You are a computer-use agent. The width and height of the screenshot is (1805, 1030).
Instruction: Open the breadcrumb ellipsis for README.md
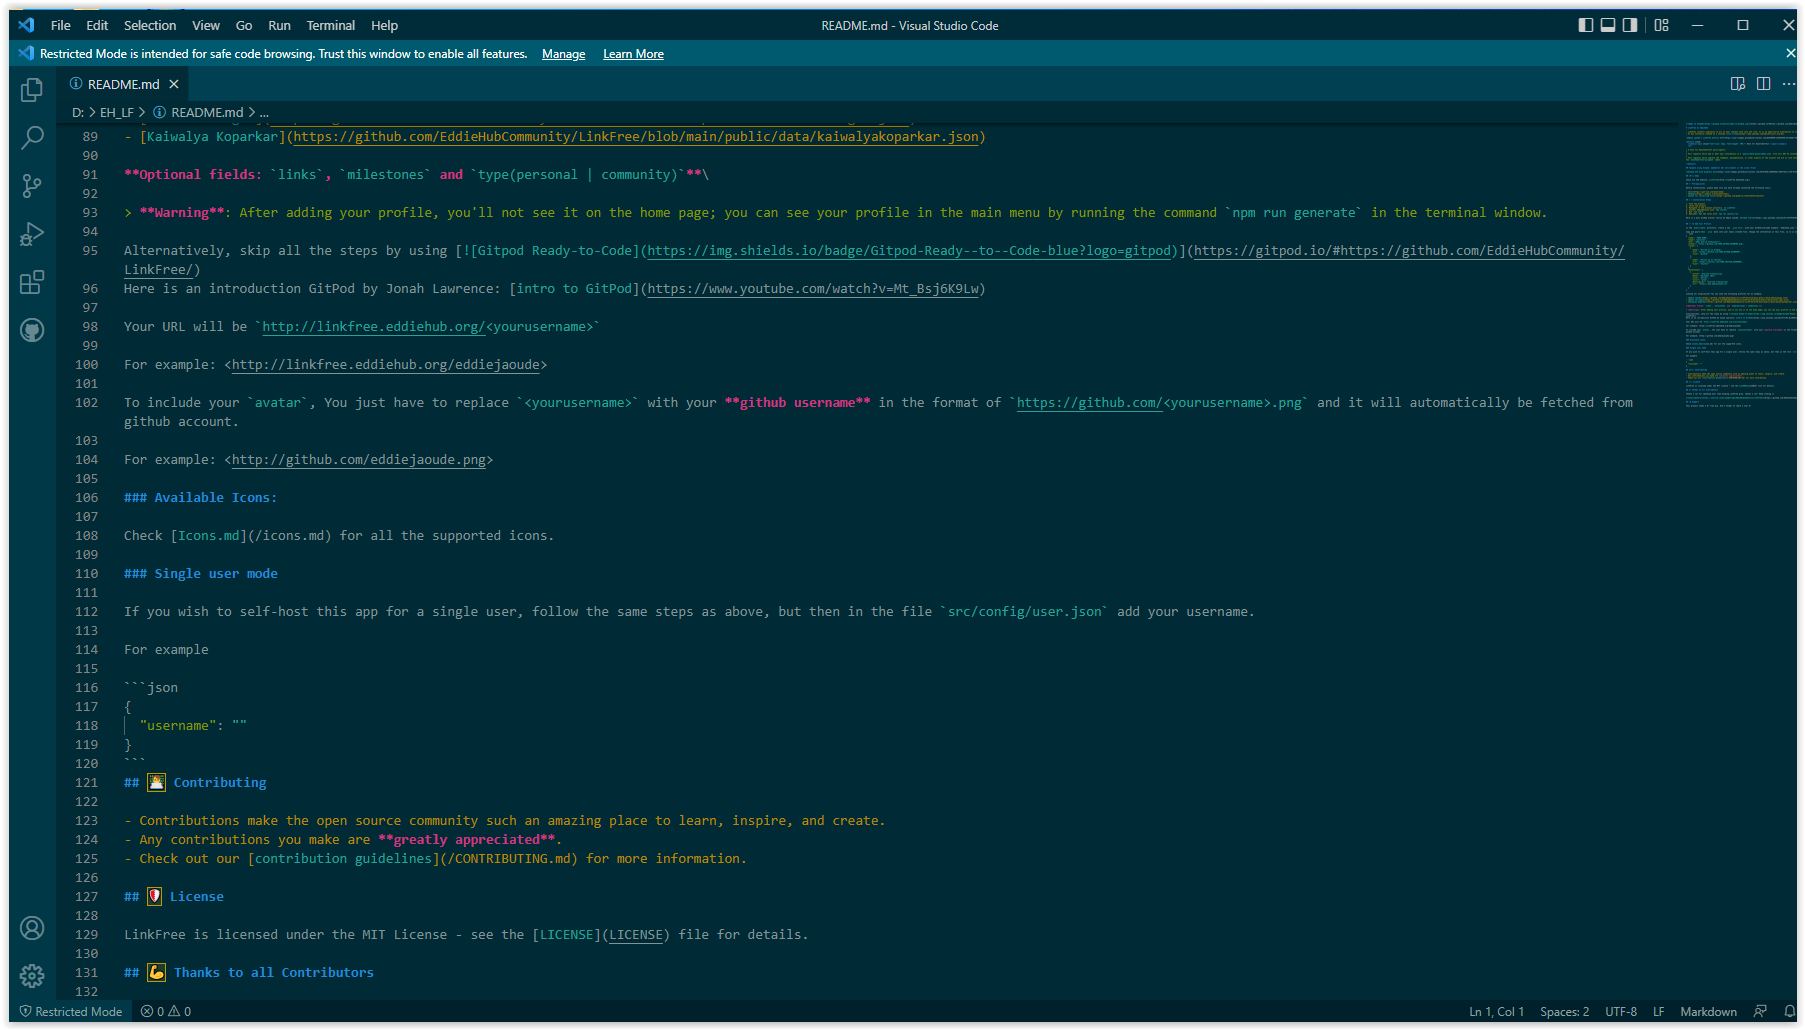click(264, 112)
